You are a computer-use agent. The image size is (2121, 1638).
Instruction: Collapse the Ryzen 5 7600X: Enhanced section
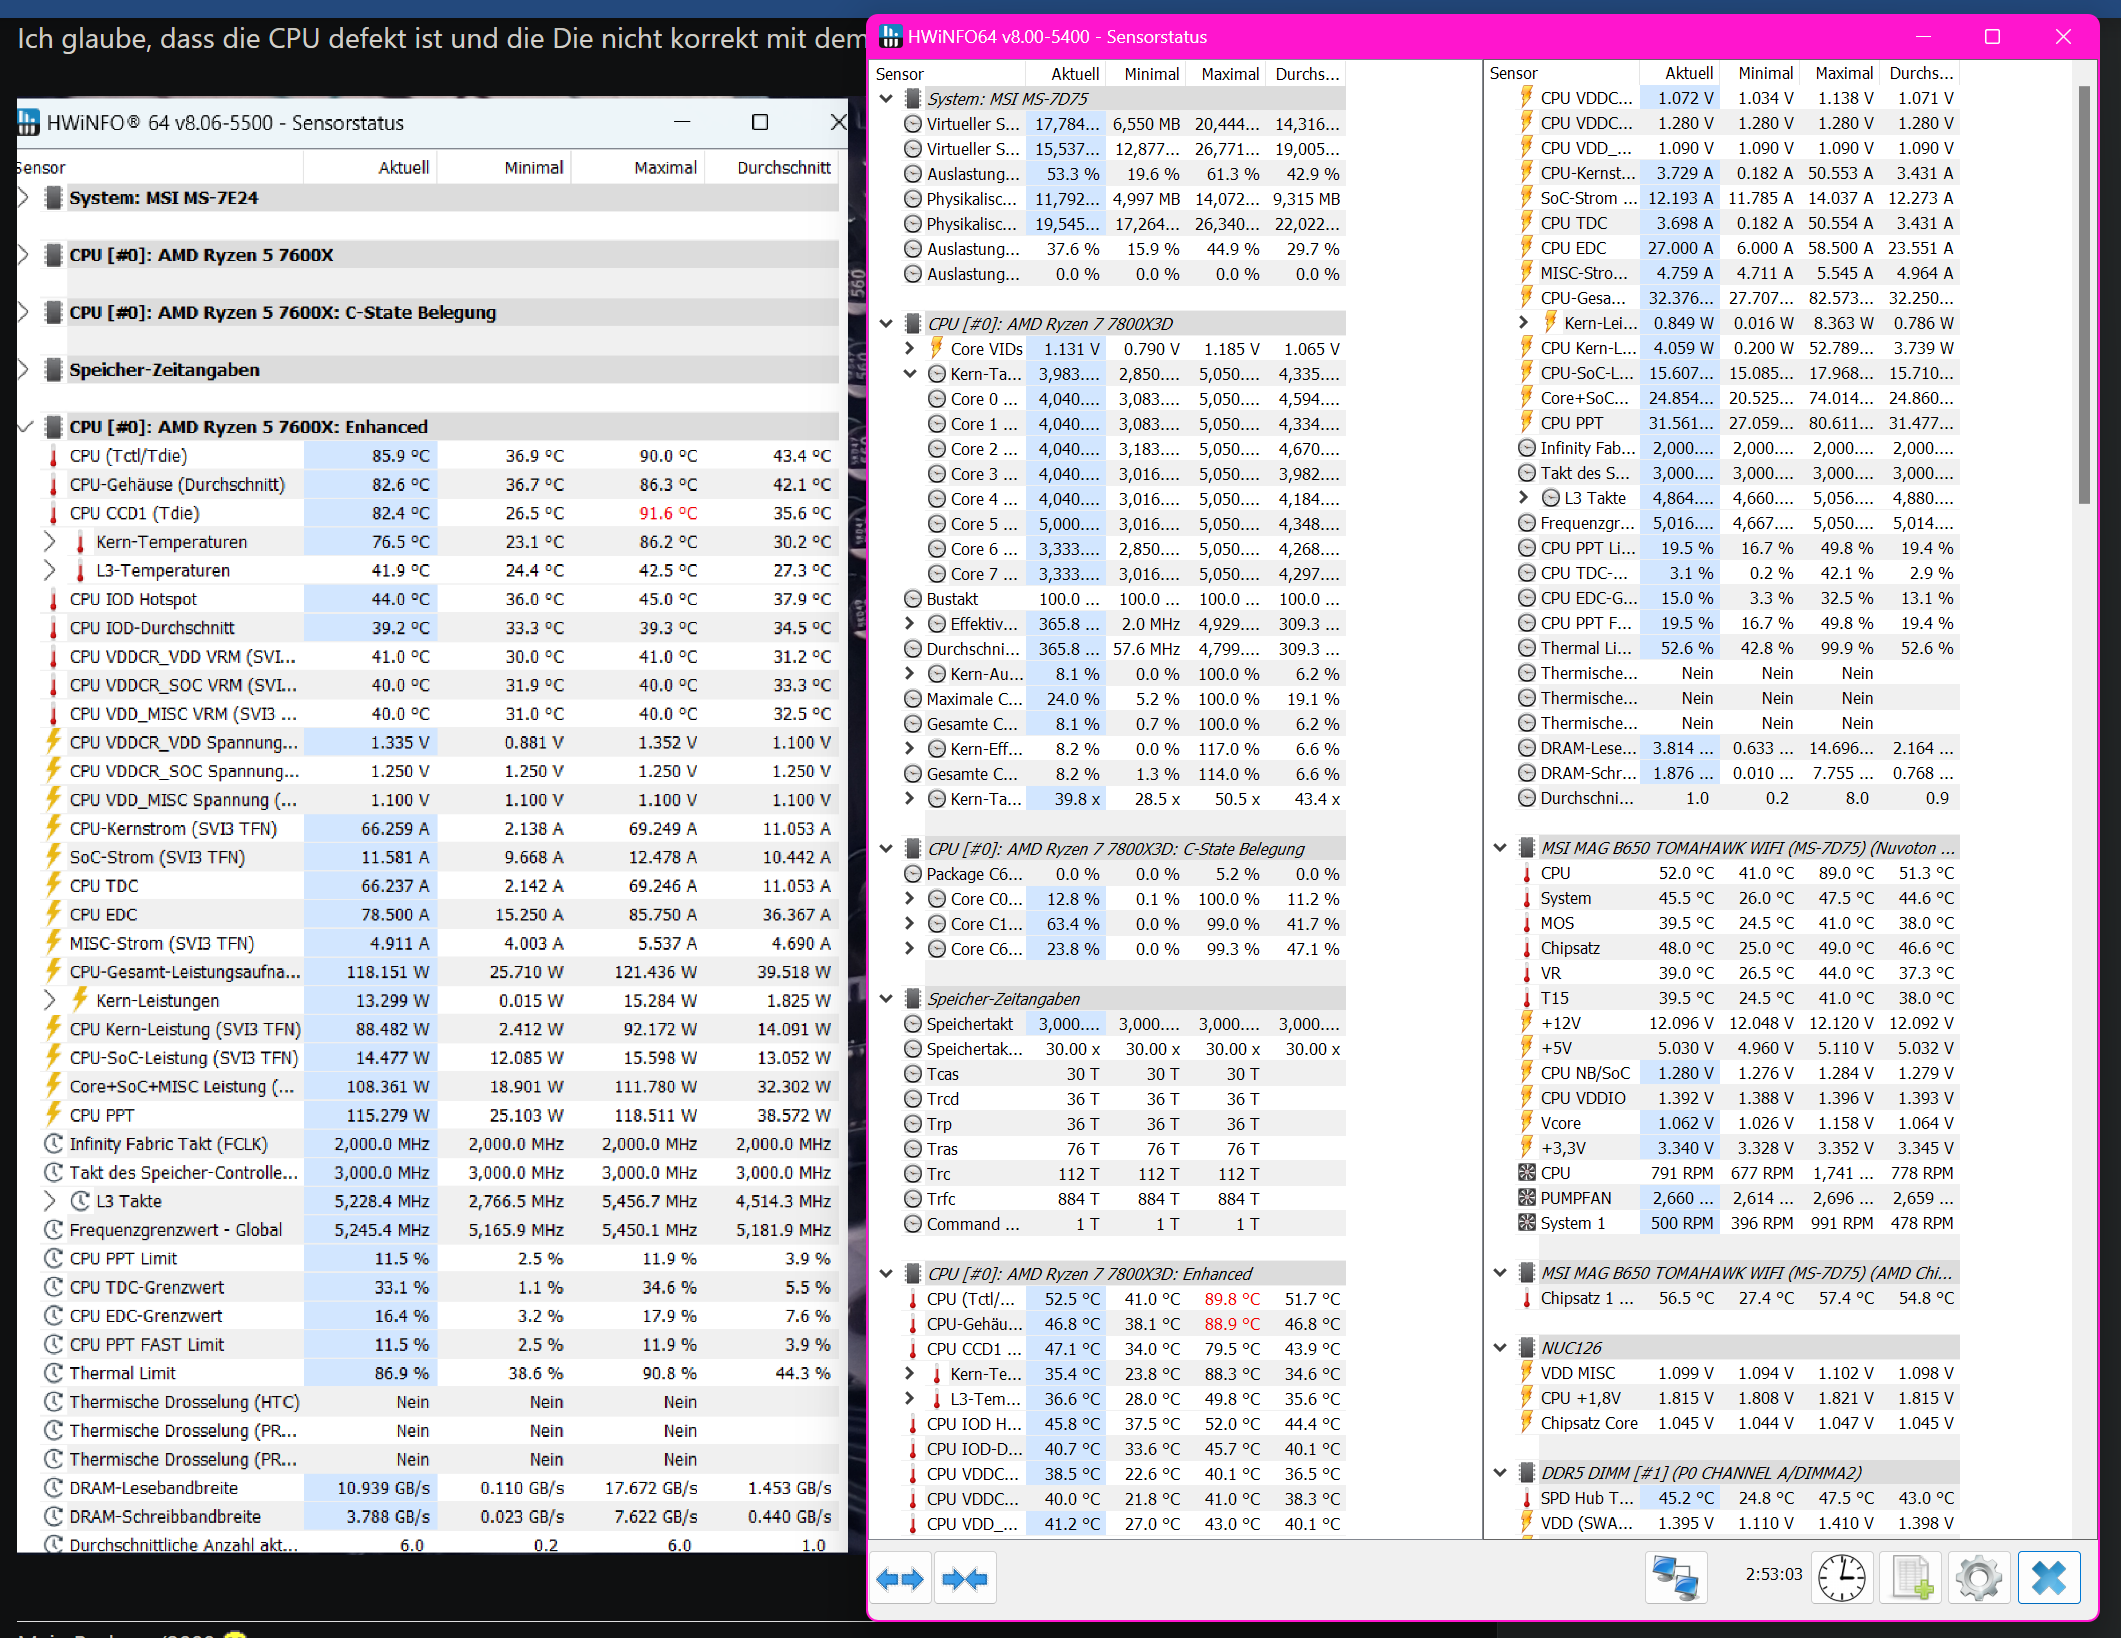pos(24,427)
